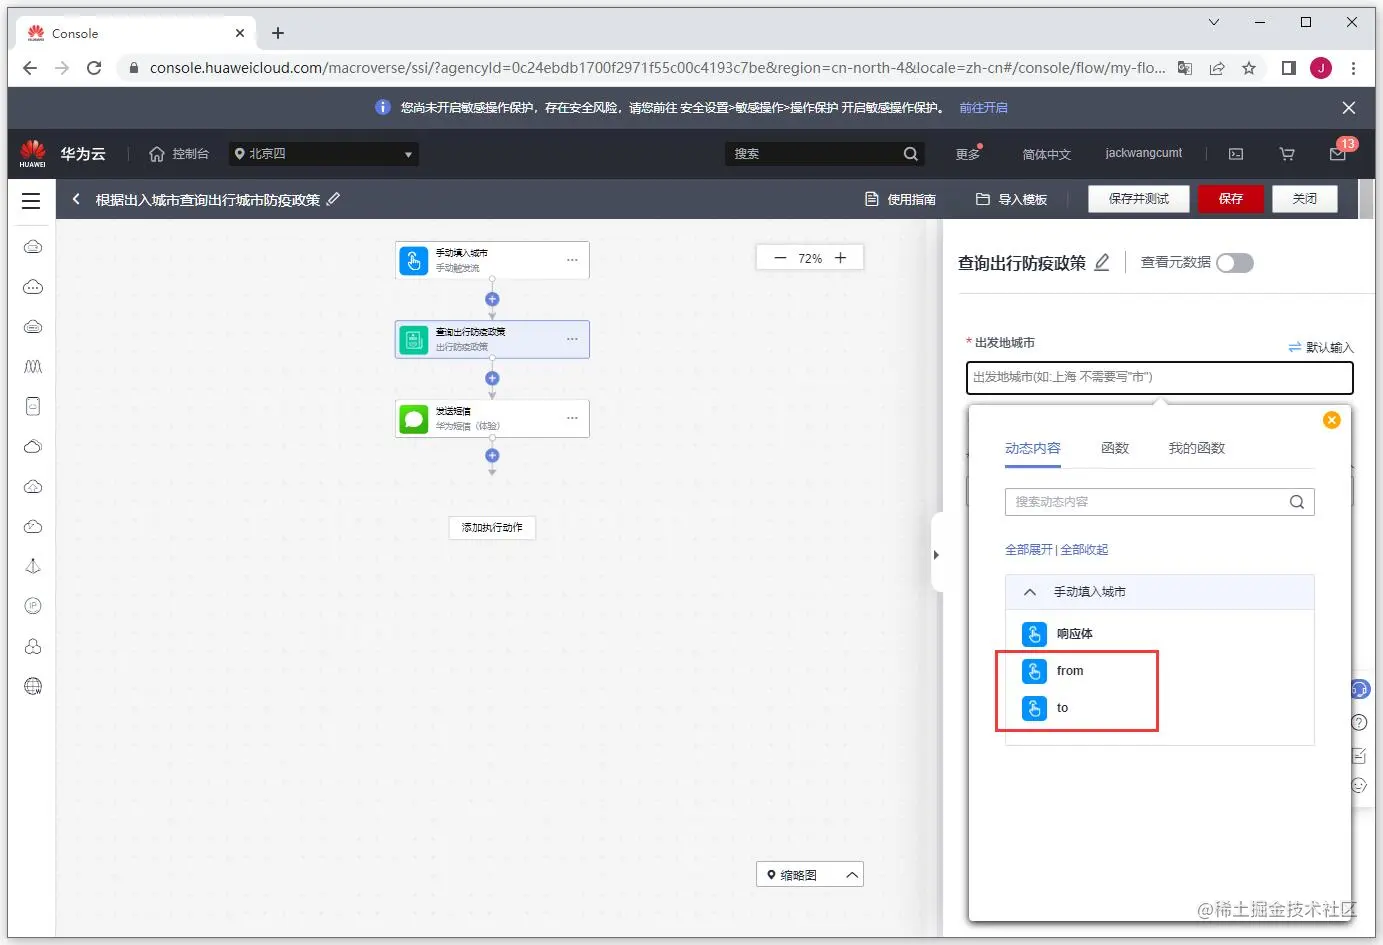Open the more menu on 查询出行防疫政策 node

(572, 339)
